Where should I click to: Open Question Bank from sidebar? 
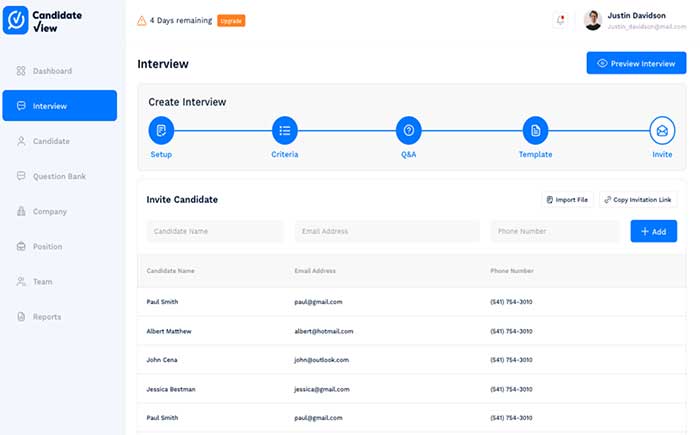pyautogui.click(x=59, y=176)
